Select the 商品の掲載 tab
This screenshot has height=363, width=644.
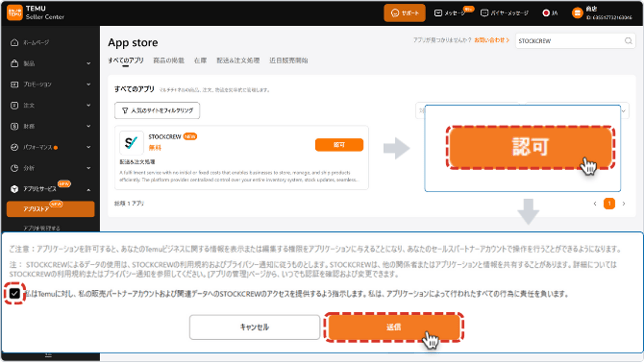click(168, 60)
